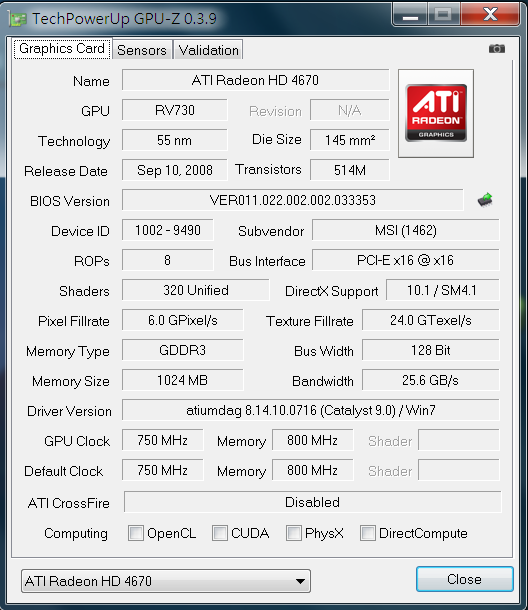
Task: Click the GPU-Z title bar app icon
Action: 18,19
